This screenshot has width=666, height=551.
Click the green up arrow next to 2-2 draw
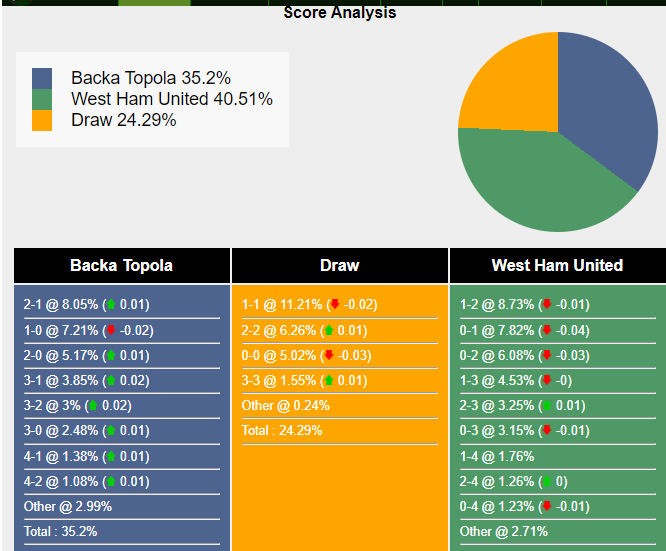(x=328, y=330)
